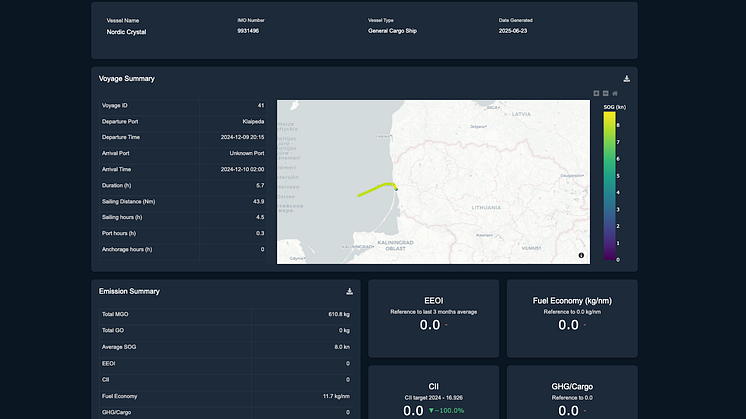Select the Arrival Port row
This screenshot has width=746, height=419.
pyautogui.click(x=183, y=153)
